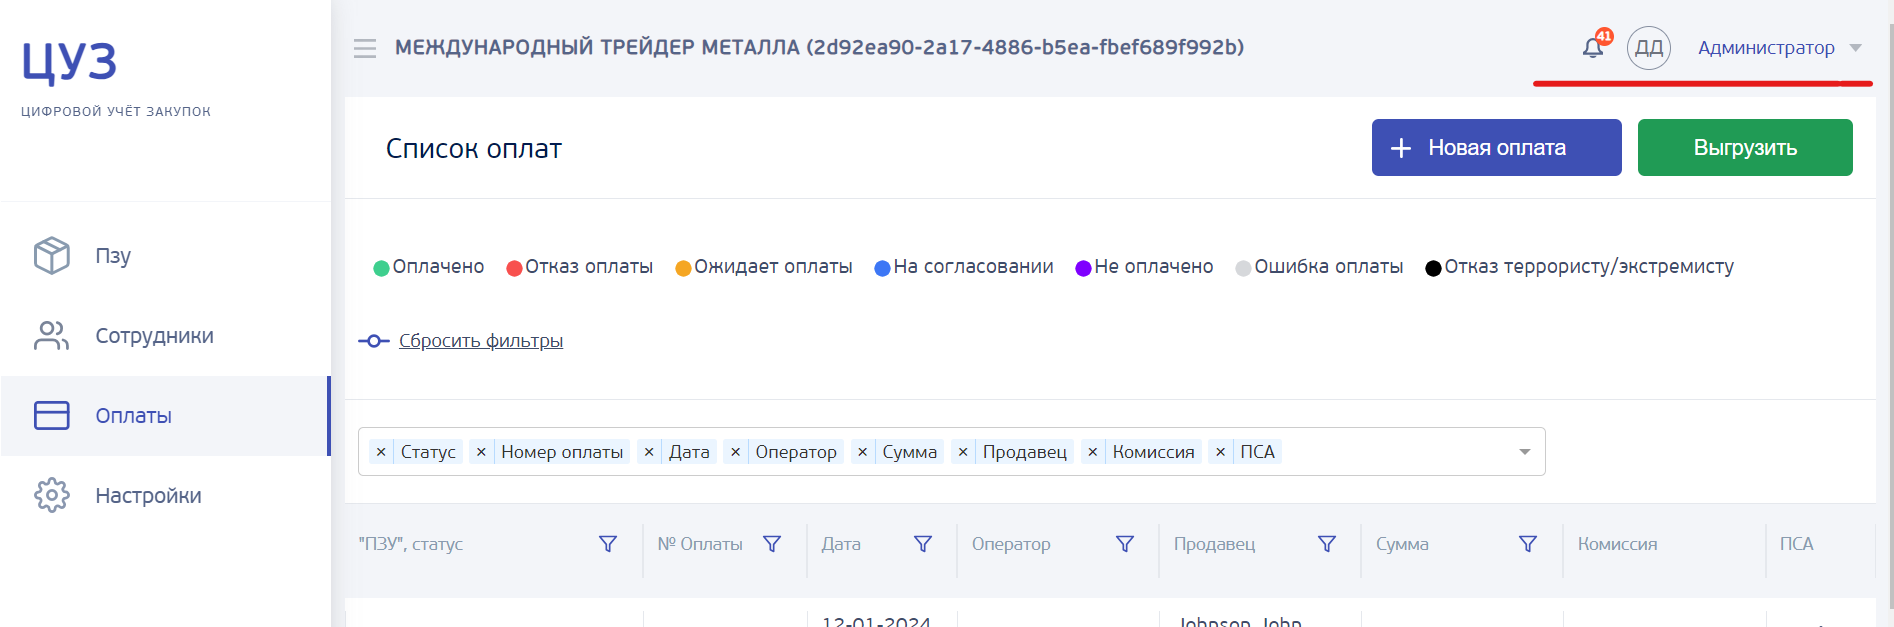The height and width of the screenshot is (627, 1894).
Task: Remove the Оператор column tag
Action: coord(735,452)
